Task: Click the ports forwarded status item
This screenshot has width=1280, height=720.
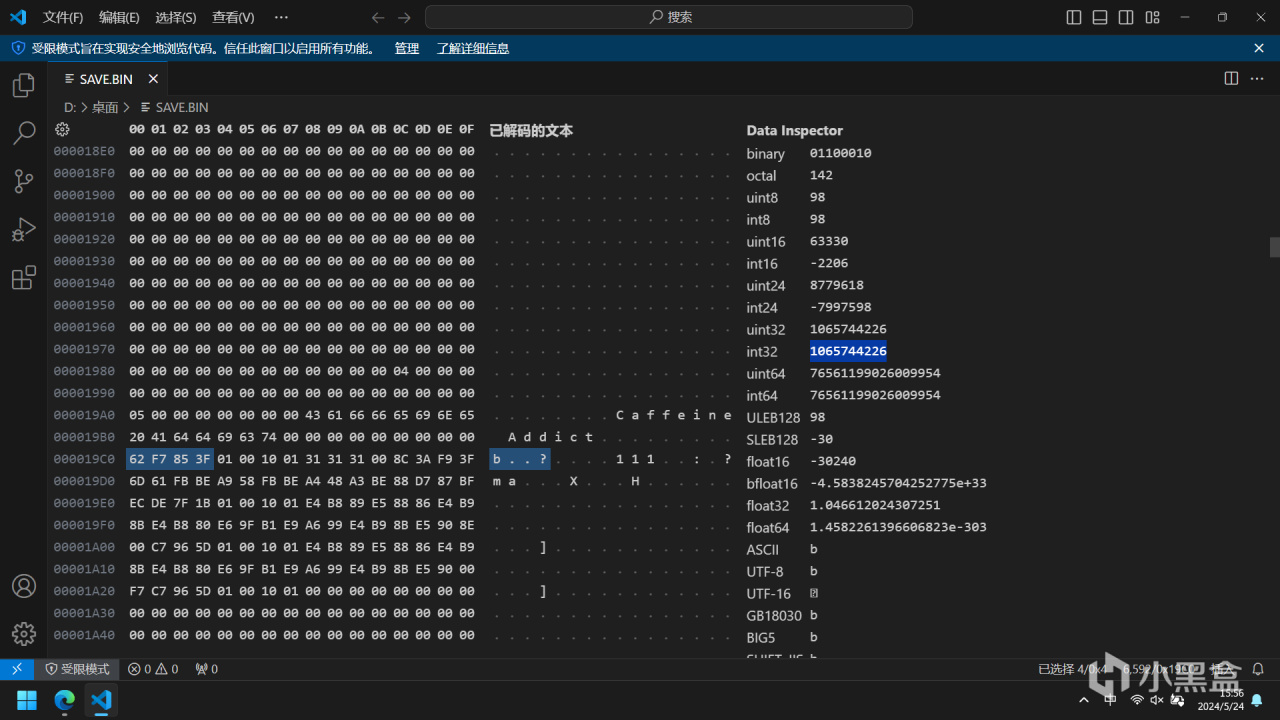Action: pos(206,669)
